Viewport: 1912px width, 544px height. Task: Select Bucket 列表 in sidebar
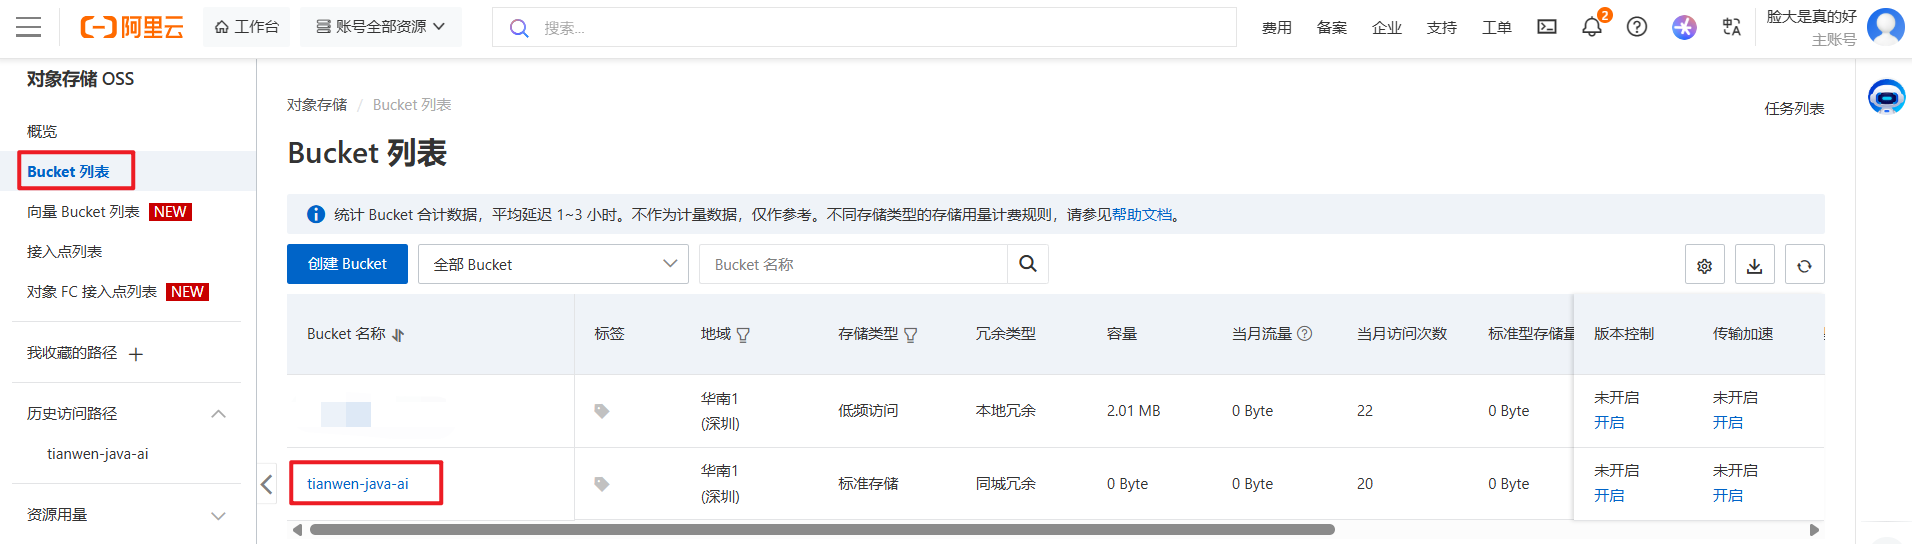[x=68, y=172]
